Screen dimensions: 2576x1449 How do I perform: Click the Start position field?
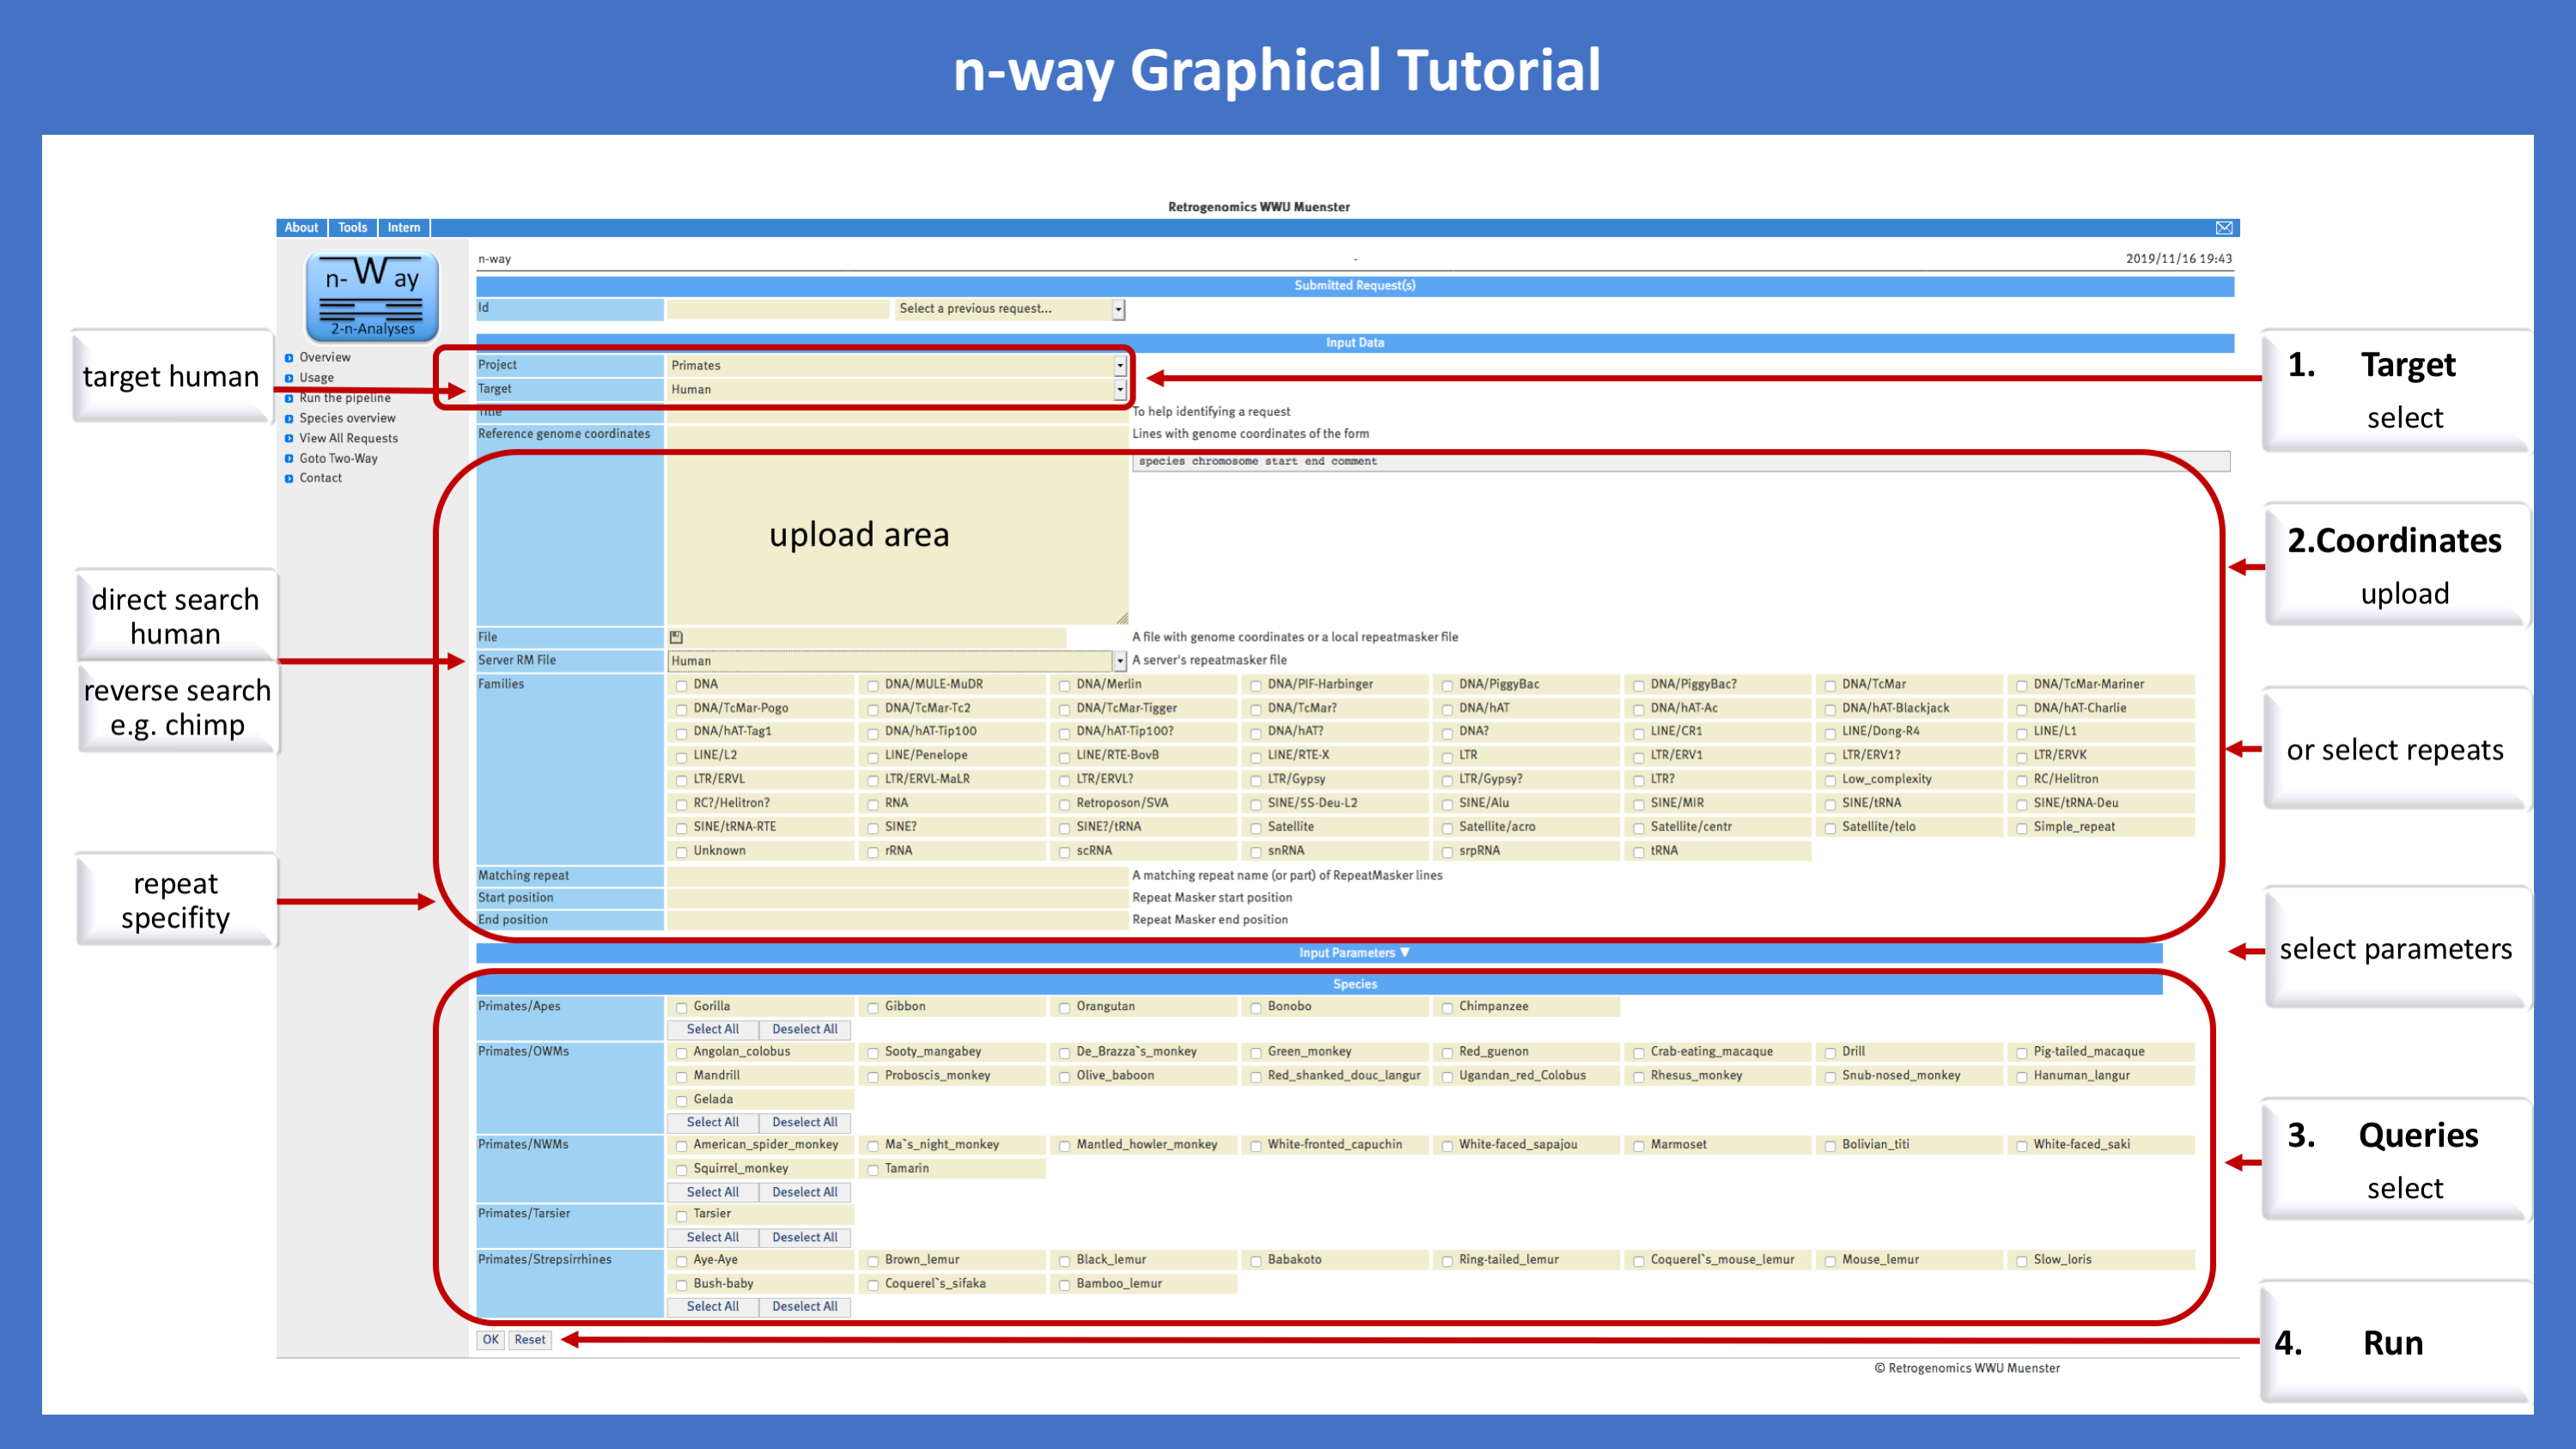tap(897, 897)
